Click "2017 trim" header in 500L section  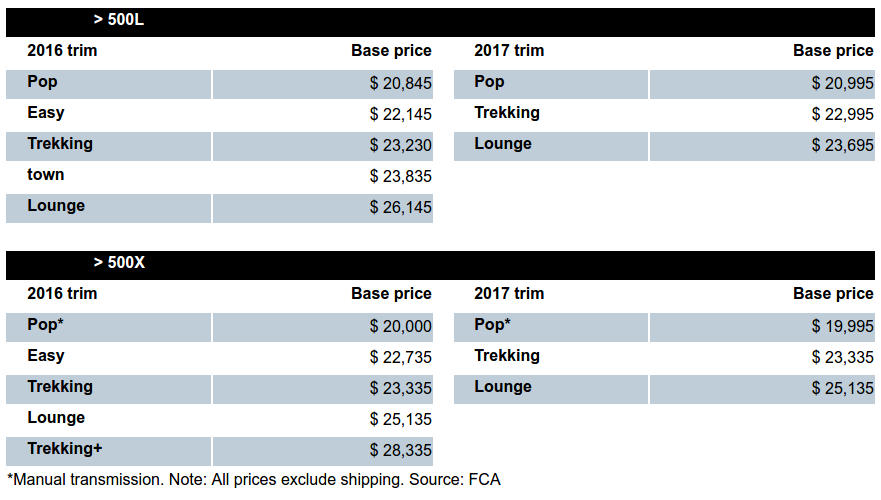pyautogui.click(x=509, y=51)
